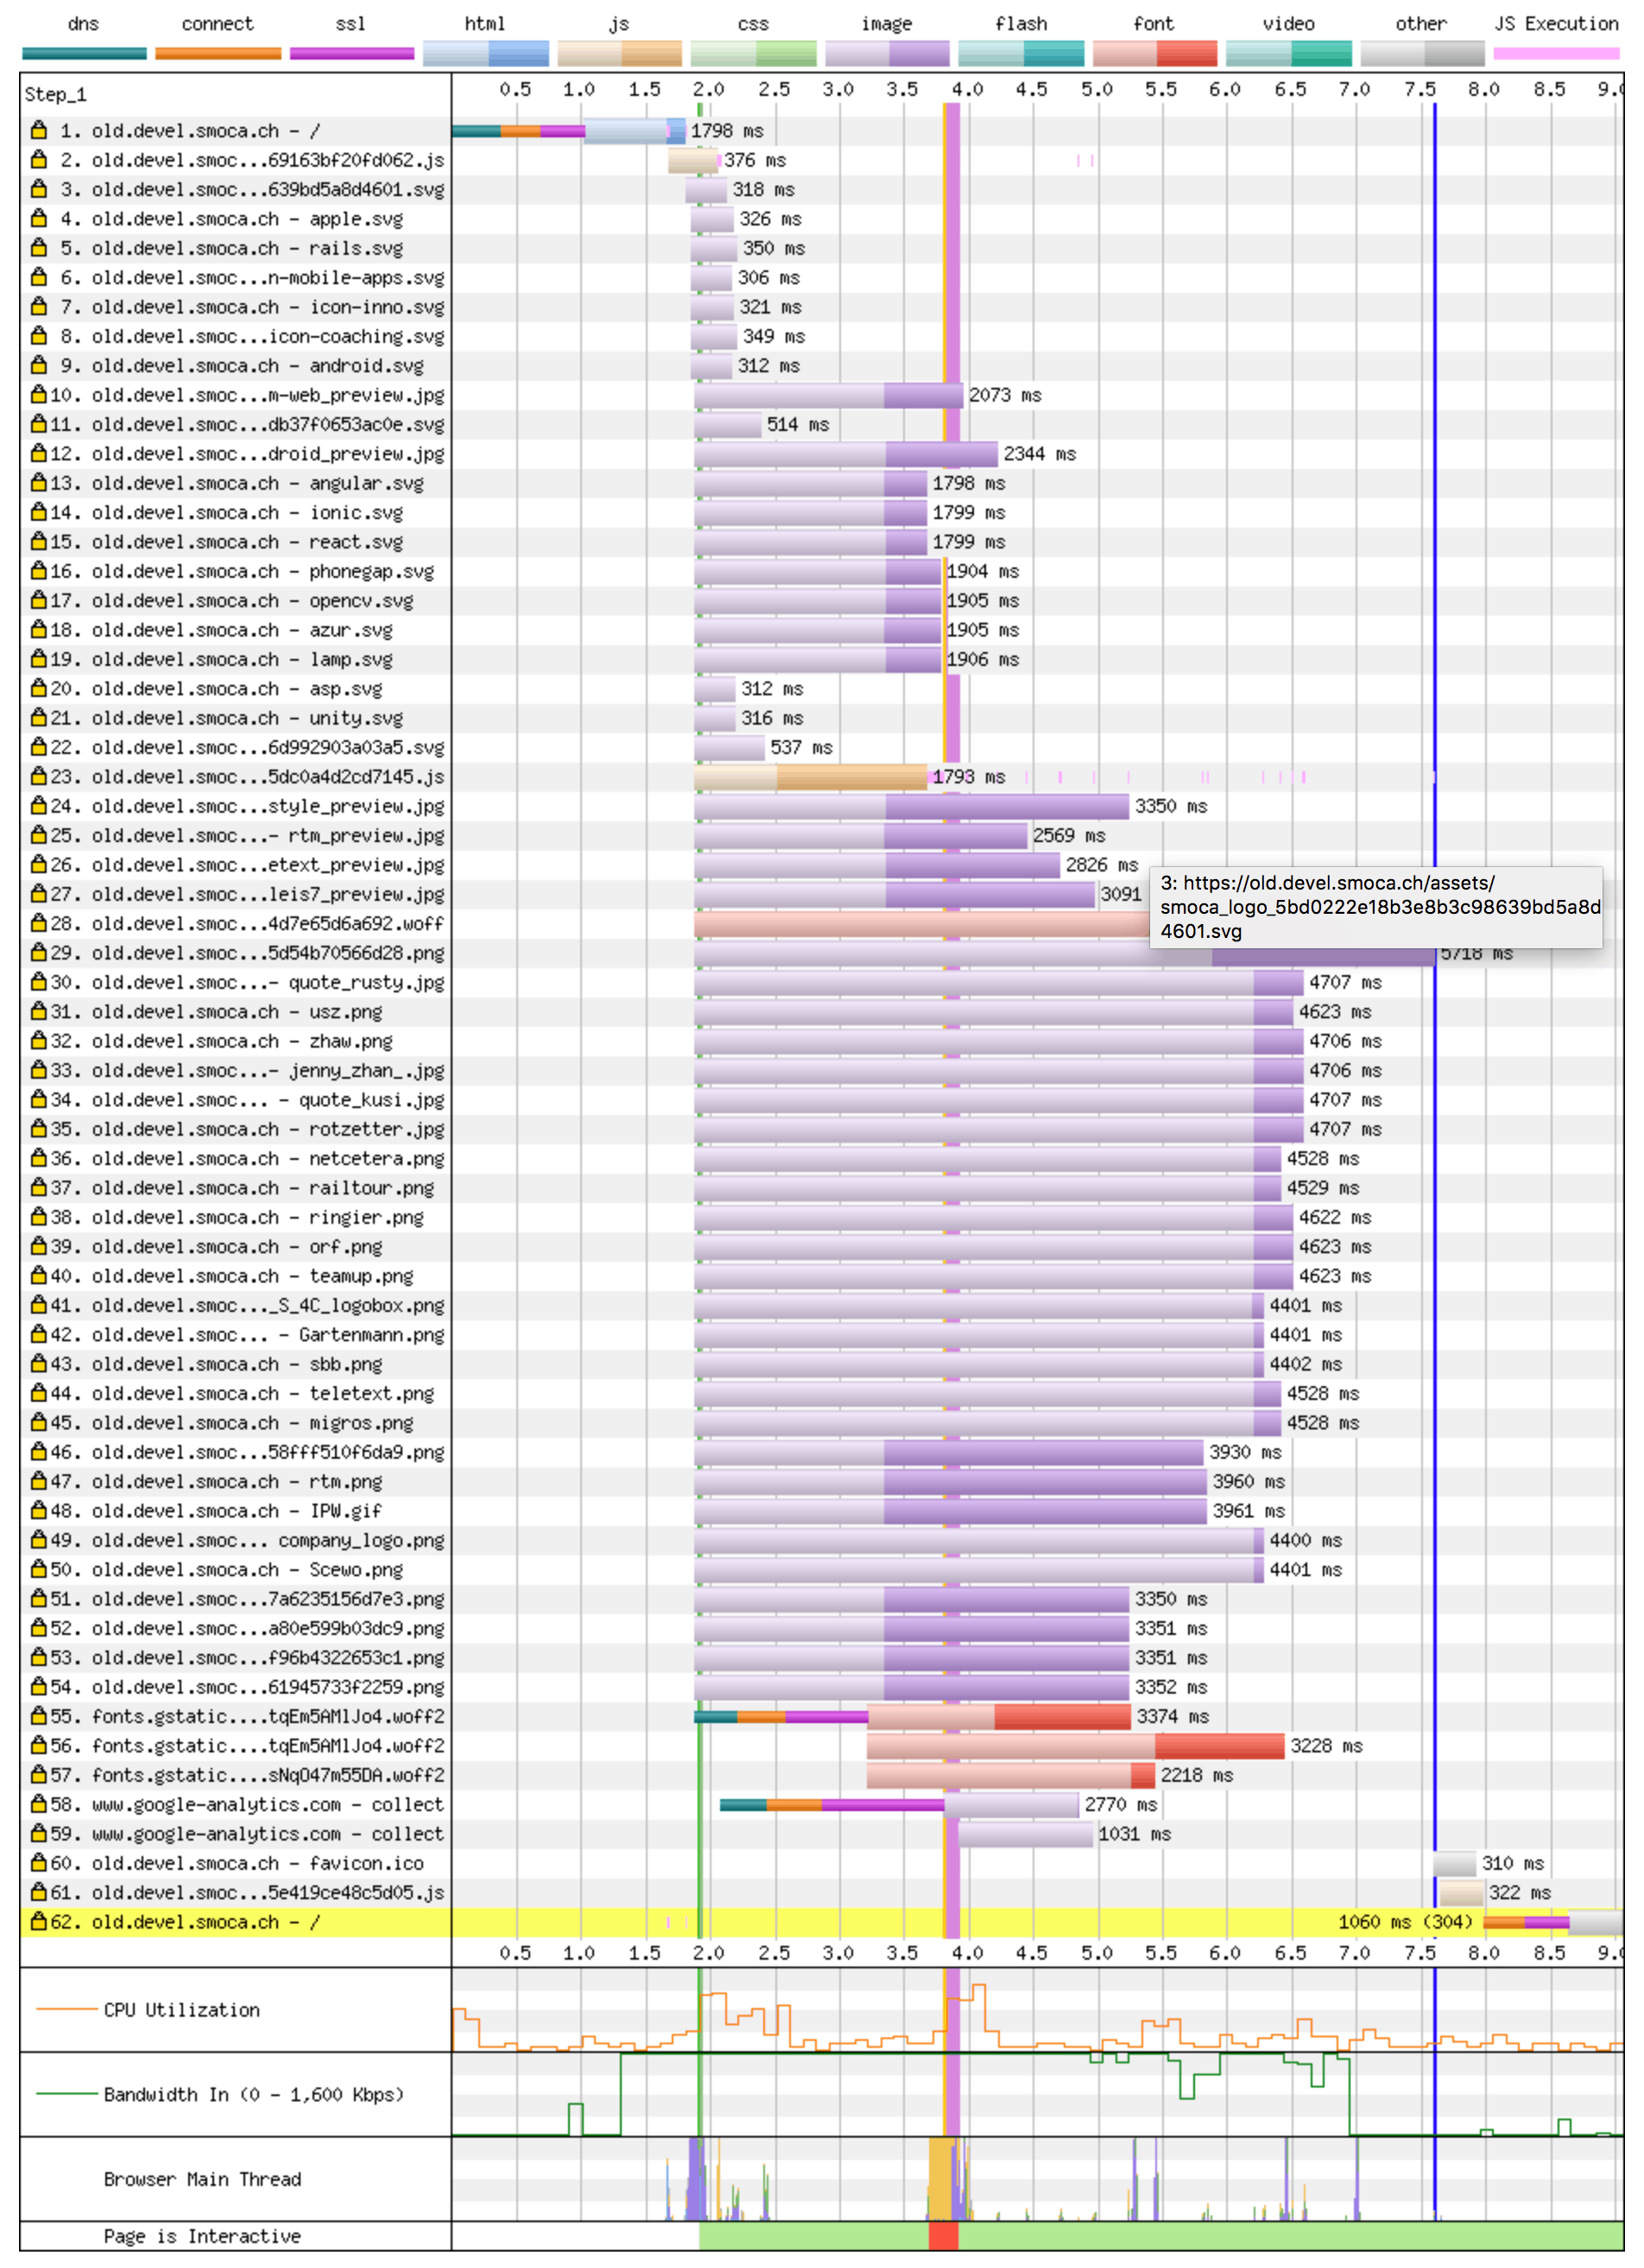This screenshot has height=2268, width=1644.
Task: Click request label 5e419ce48c5d05.js
Action: (268, 1892)
